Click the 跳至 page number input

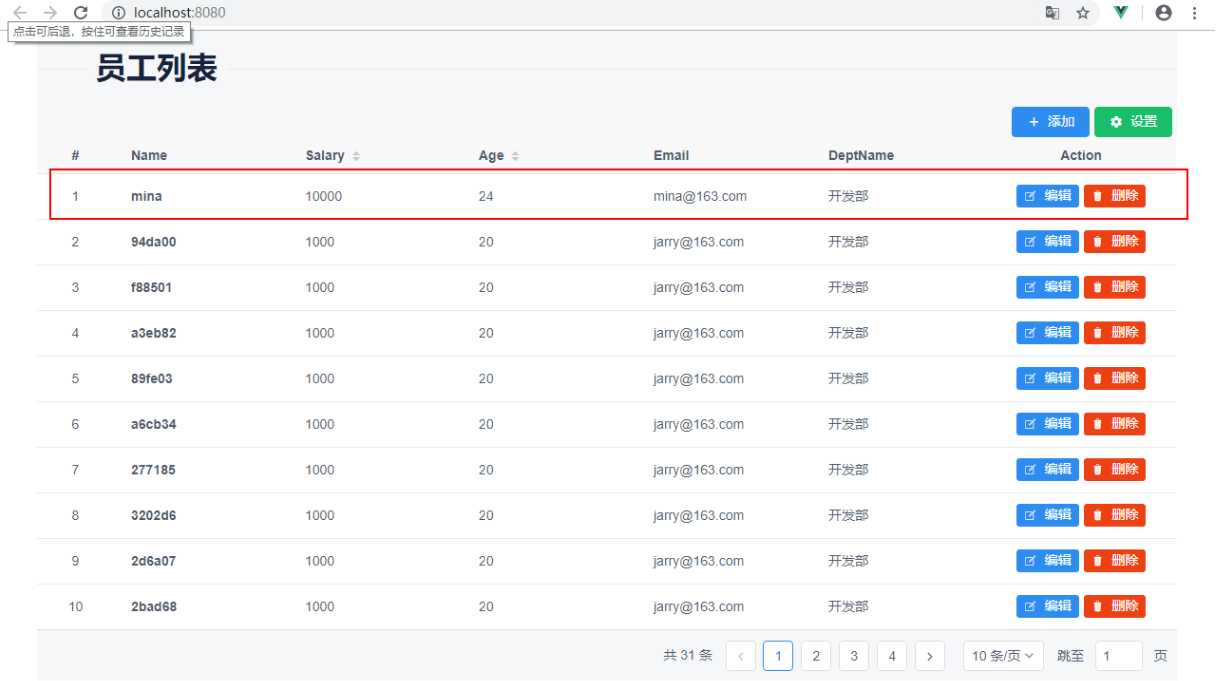click(x=1119, y=656)
